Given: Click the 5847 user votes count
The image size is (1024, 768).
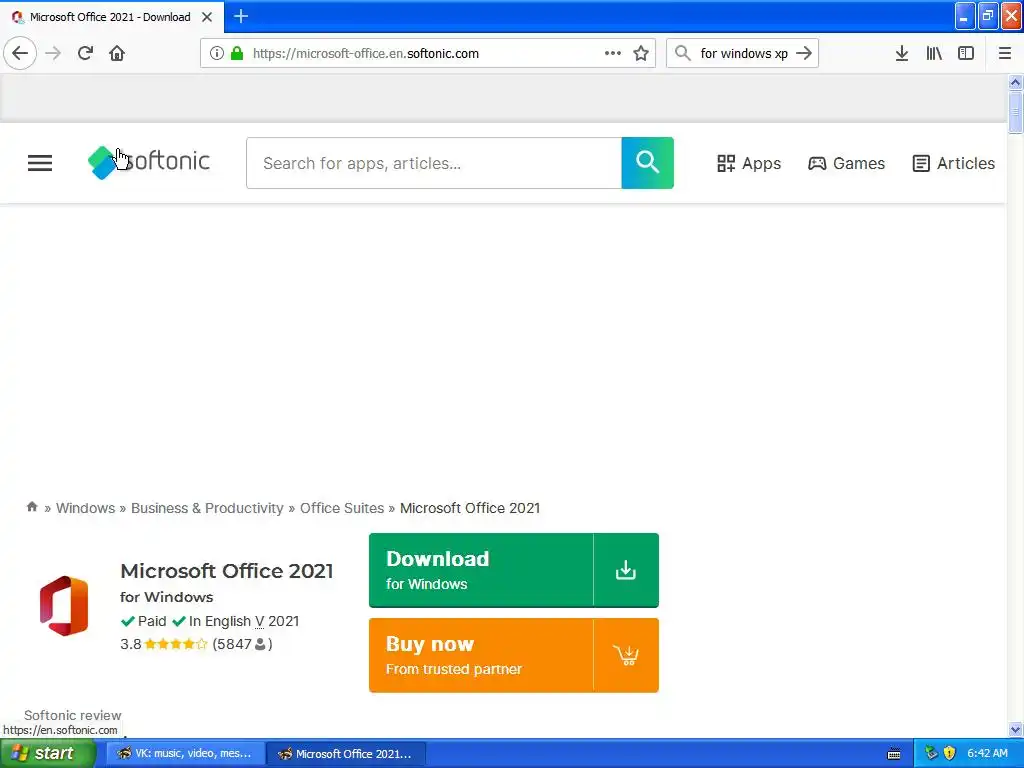Looking at the screenshot, I should coord(242,644).
